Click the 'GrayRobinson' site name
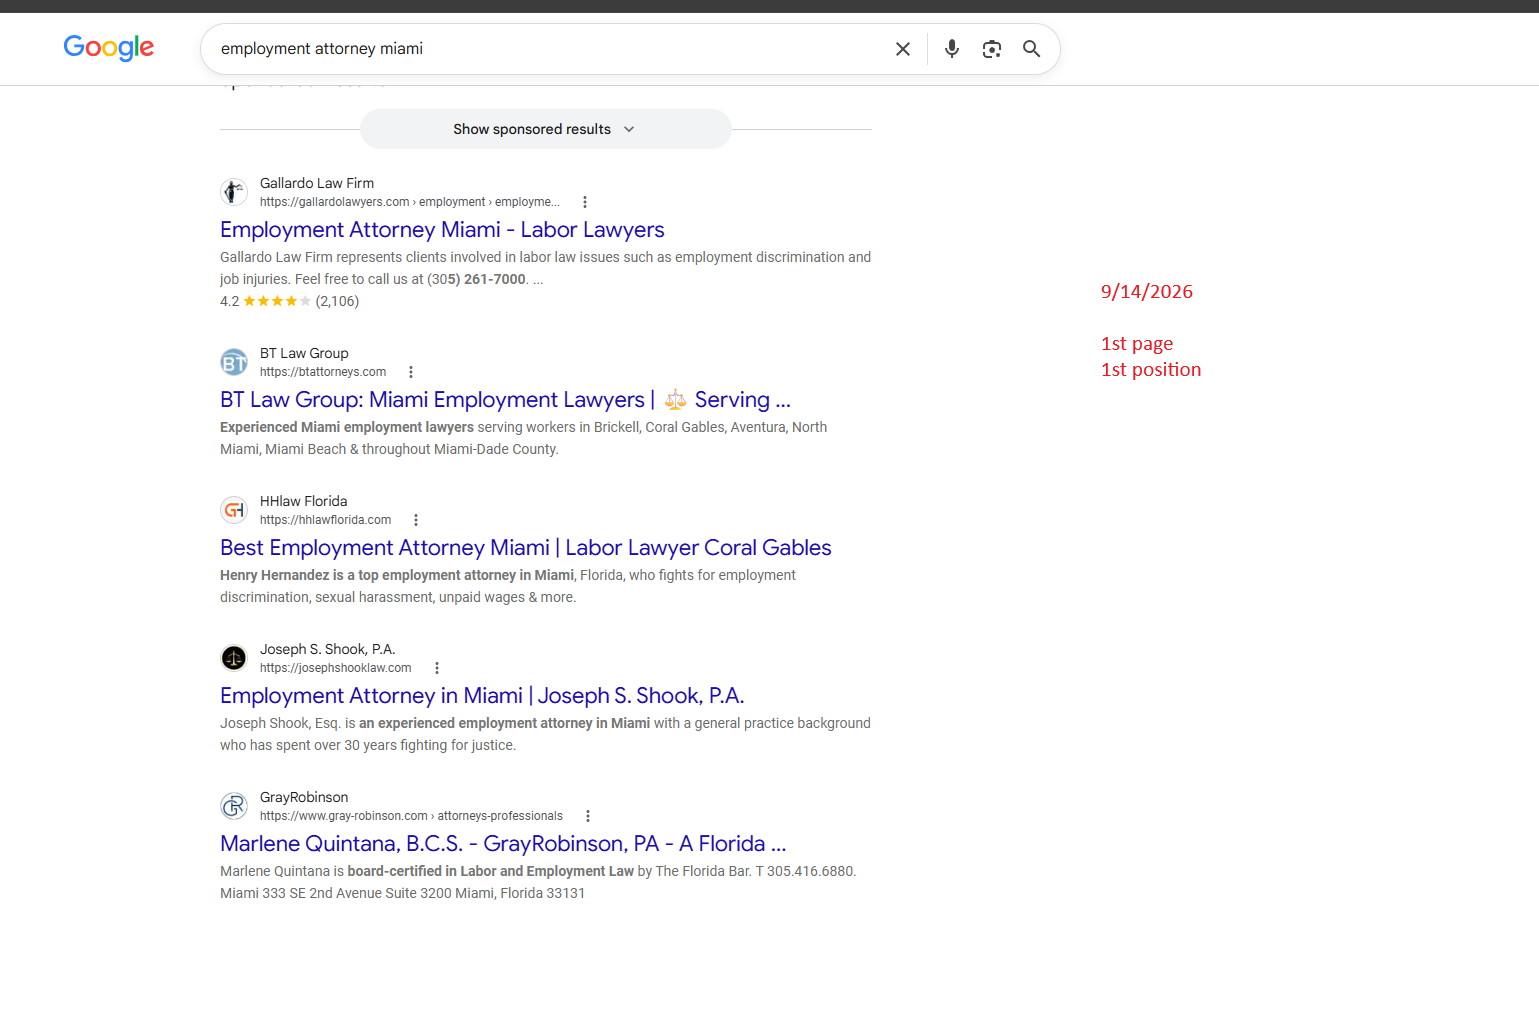This screenshot has height=1030, width=1539. click(304, 797)
